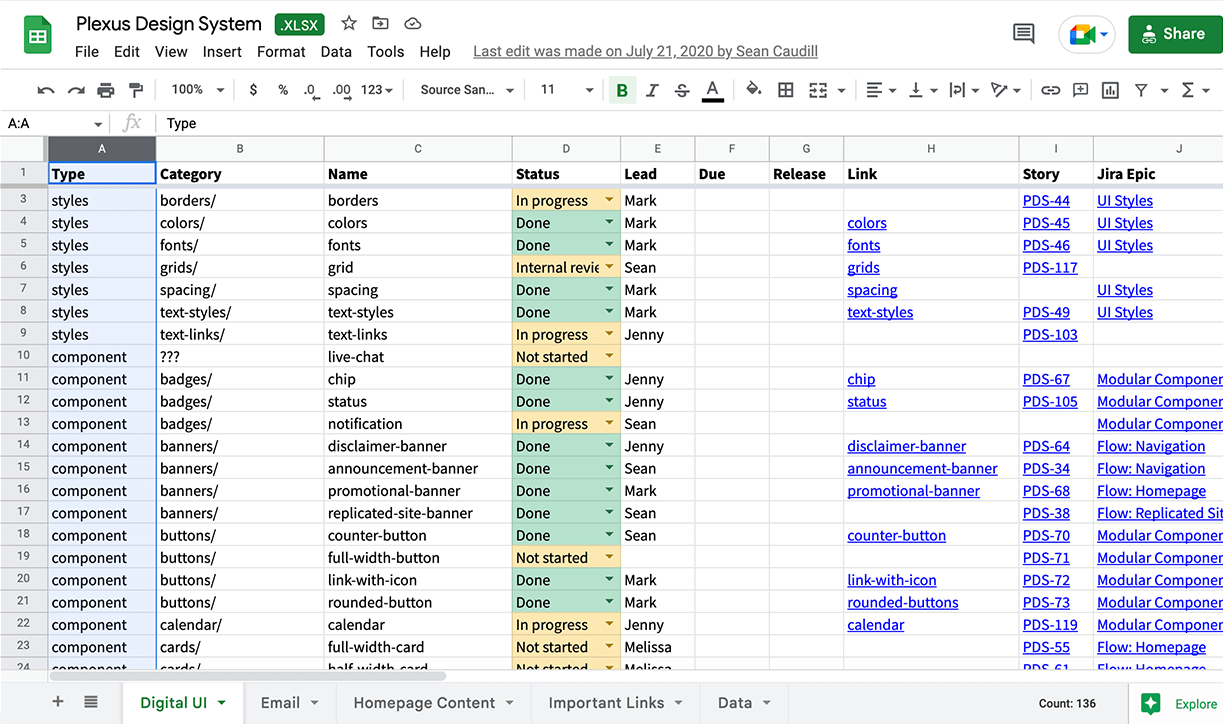Decrease decimal places icon
The height and width of the screenshot is (724, 1223).
pyautogui.click(x=311, y=90)
